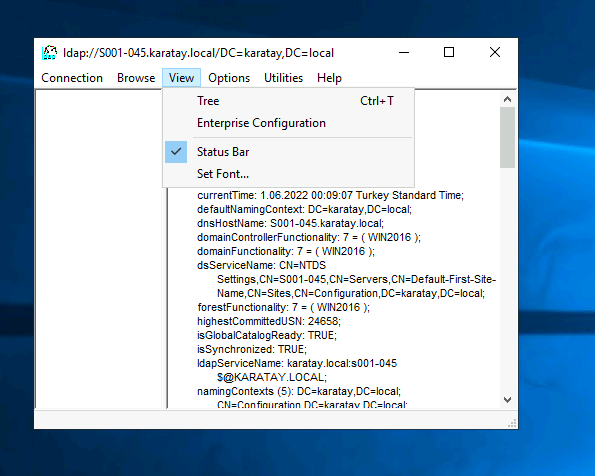
Task: Click the vertical scrollbar thumb
Action: pyautogui.click(x=507, y=137)
